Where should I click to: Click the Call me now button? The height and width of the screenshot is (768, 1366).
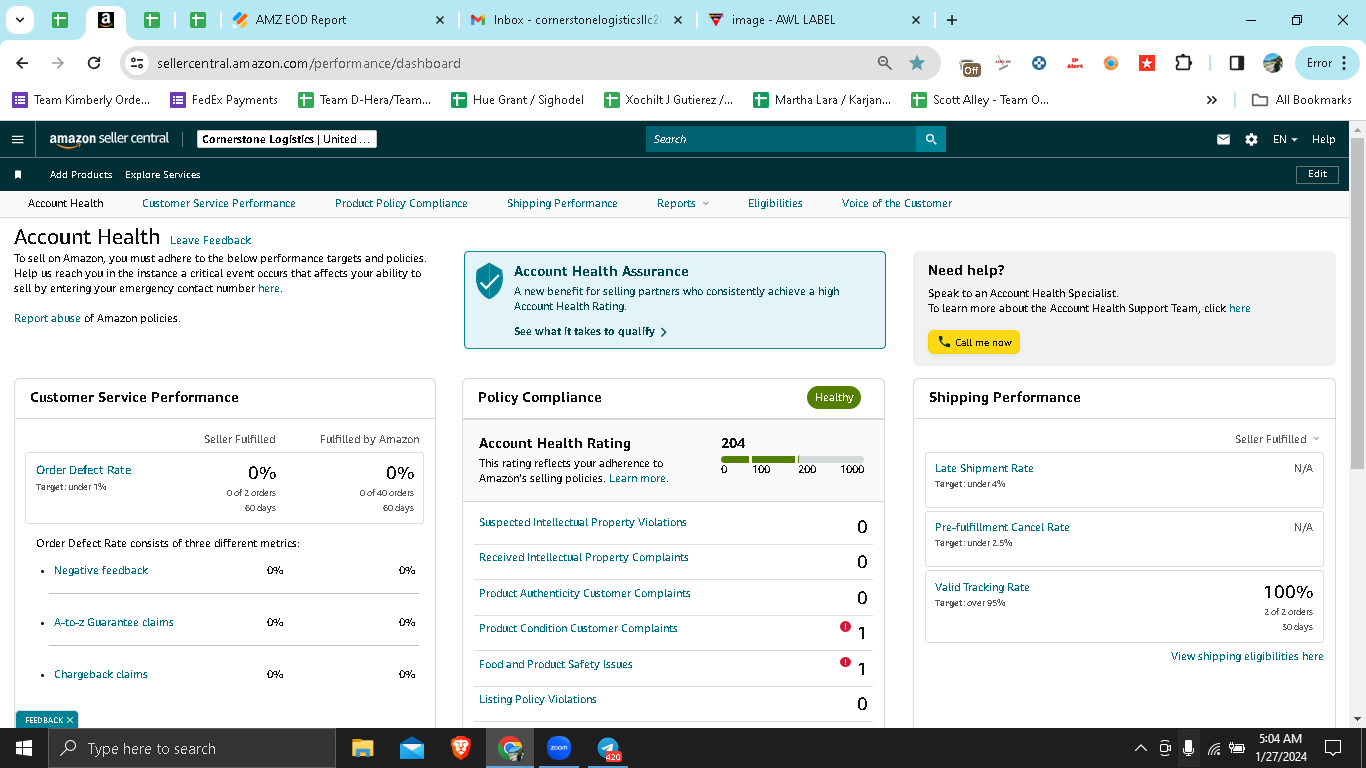pos(974,342)
